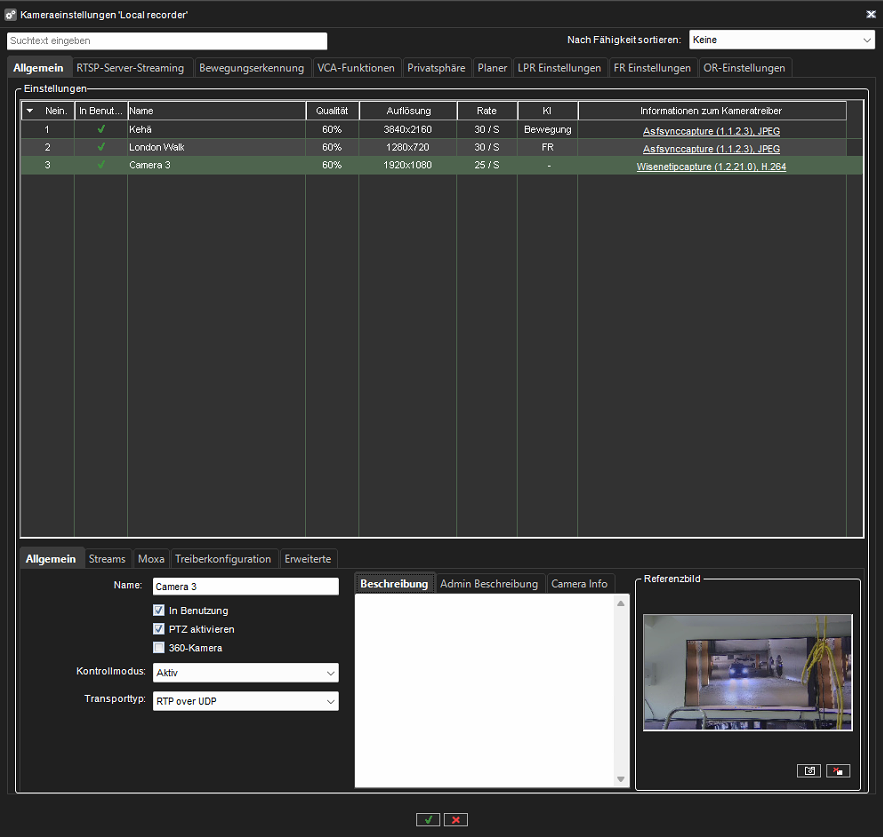
Task: Switch to Admin Beschreibung tab
Action: tap(489, 584)
